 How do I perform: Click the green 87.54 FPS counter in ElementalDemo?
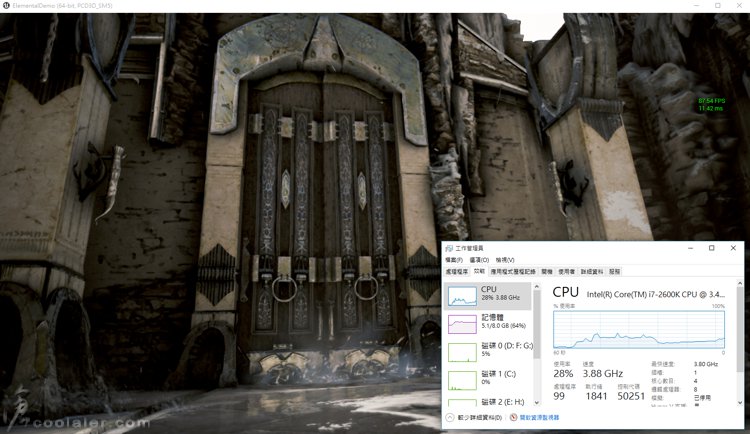pos(711,101)
